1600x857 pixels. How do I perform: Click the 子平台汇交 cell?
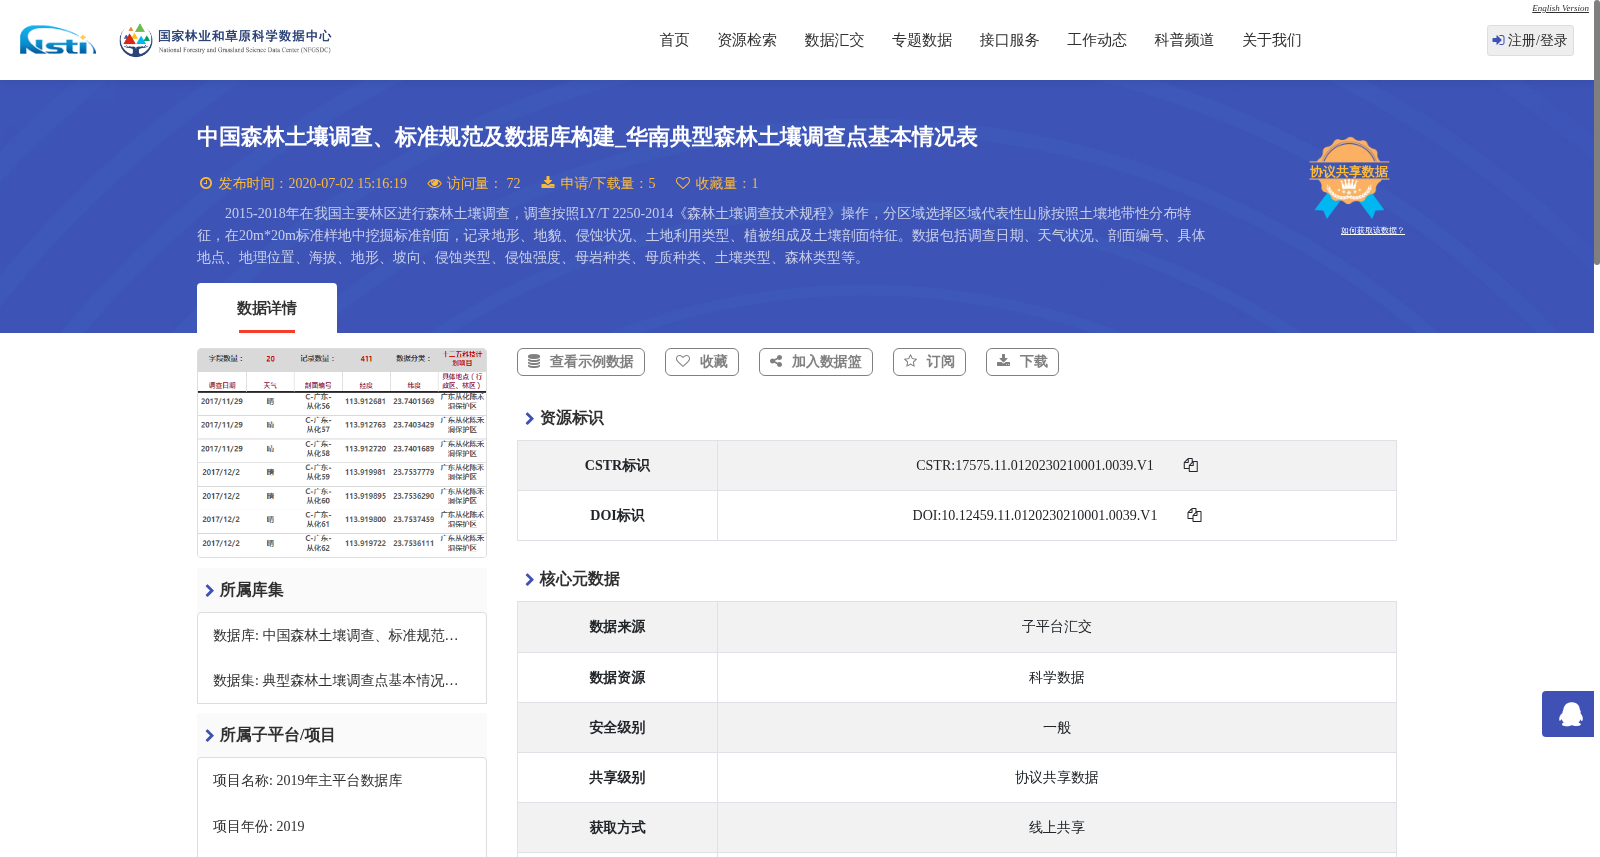pos(1057,627)
